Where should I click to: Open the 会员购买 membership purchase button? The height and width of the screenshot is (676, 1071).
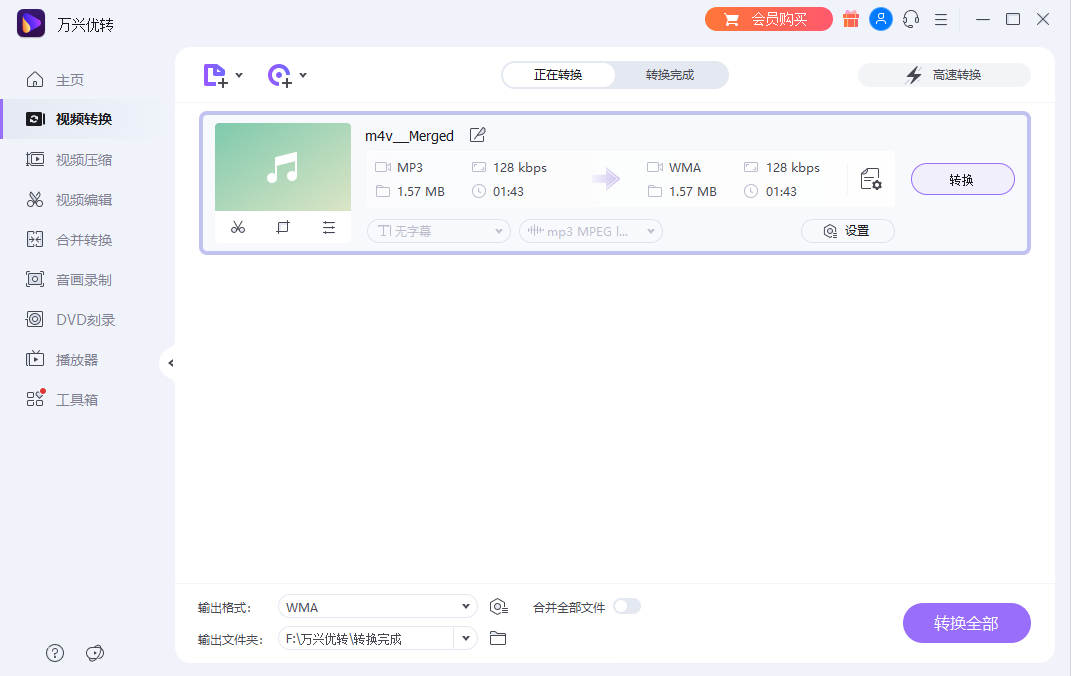768,19
